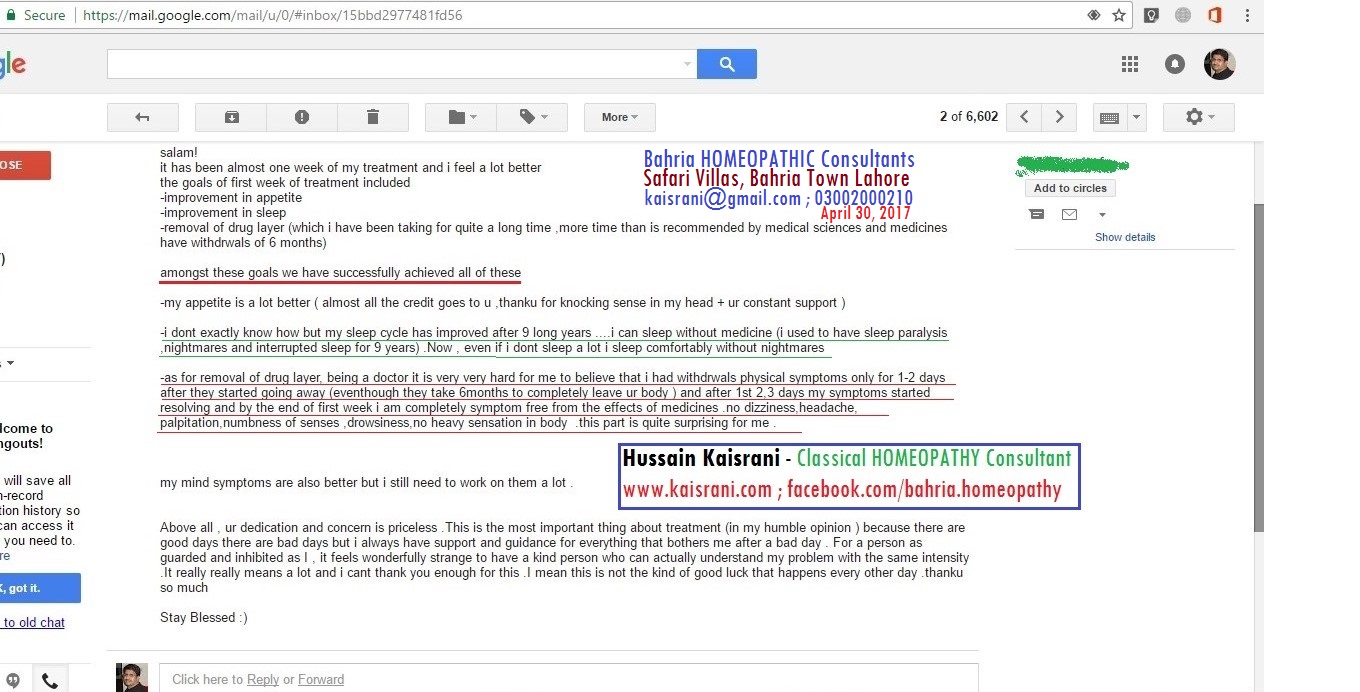Open the Chrome three-dot menu
Viewport: 1360px width, 692px height.
[1247, 15]
